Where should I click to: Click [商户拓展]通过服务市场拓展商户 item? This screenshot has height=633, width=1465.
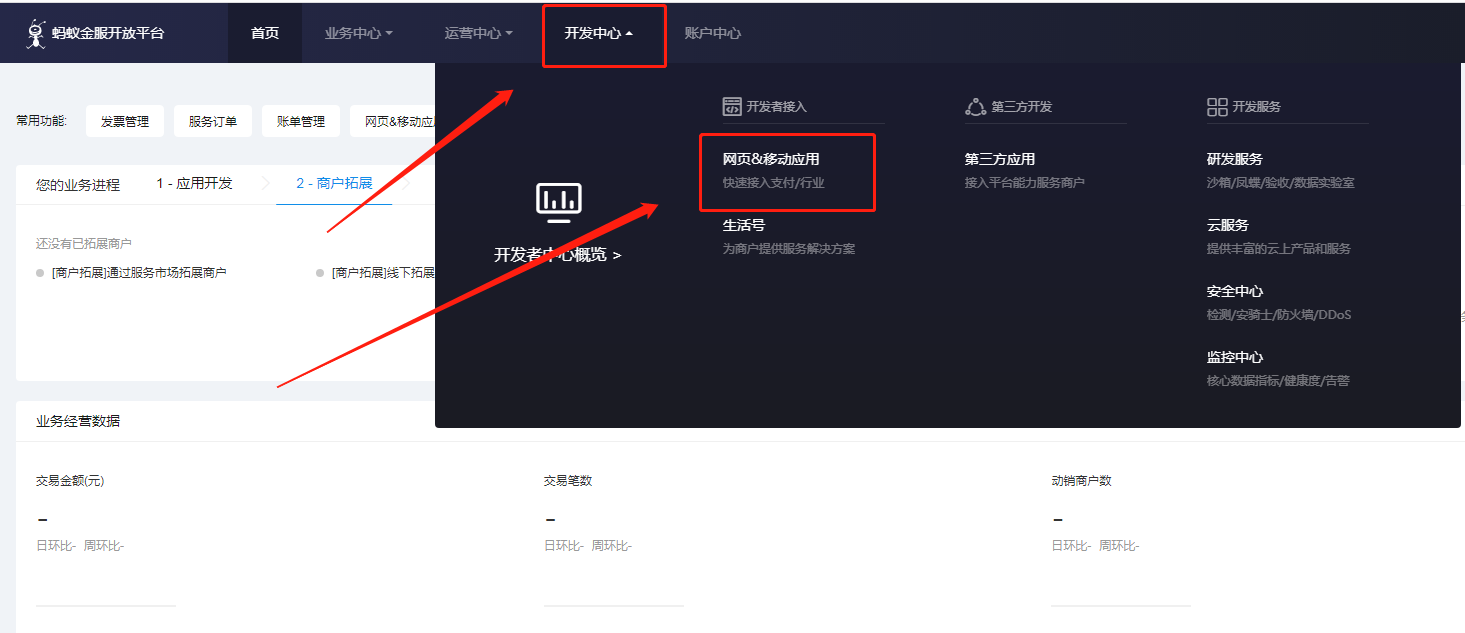click(x=139, y=272)
